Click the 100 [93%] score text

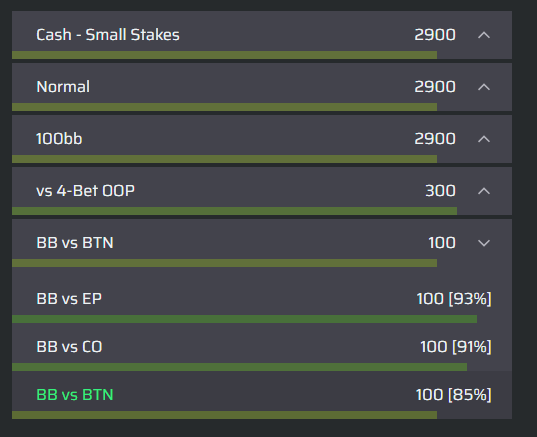point(454,299)
